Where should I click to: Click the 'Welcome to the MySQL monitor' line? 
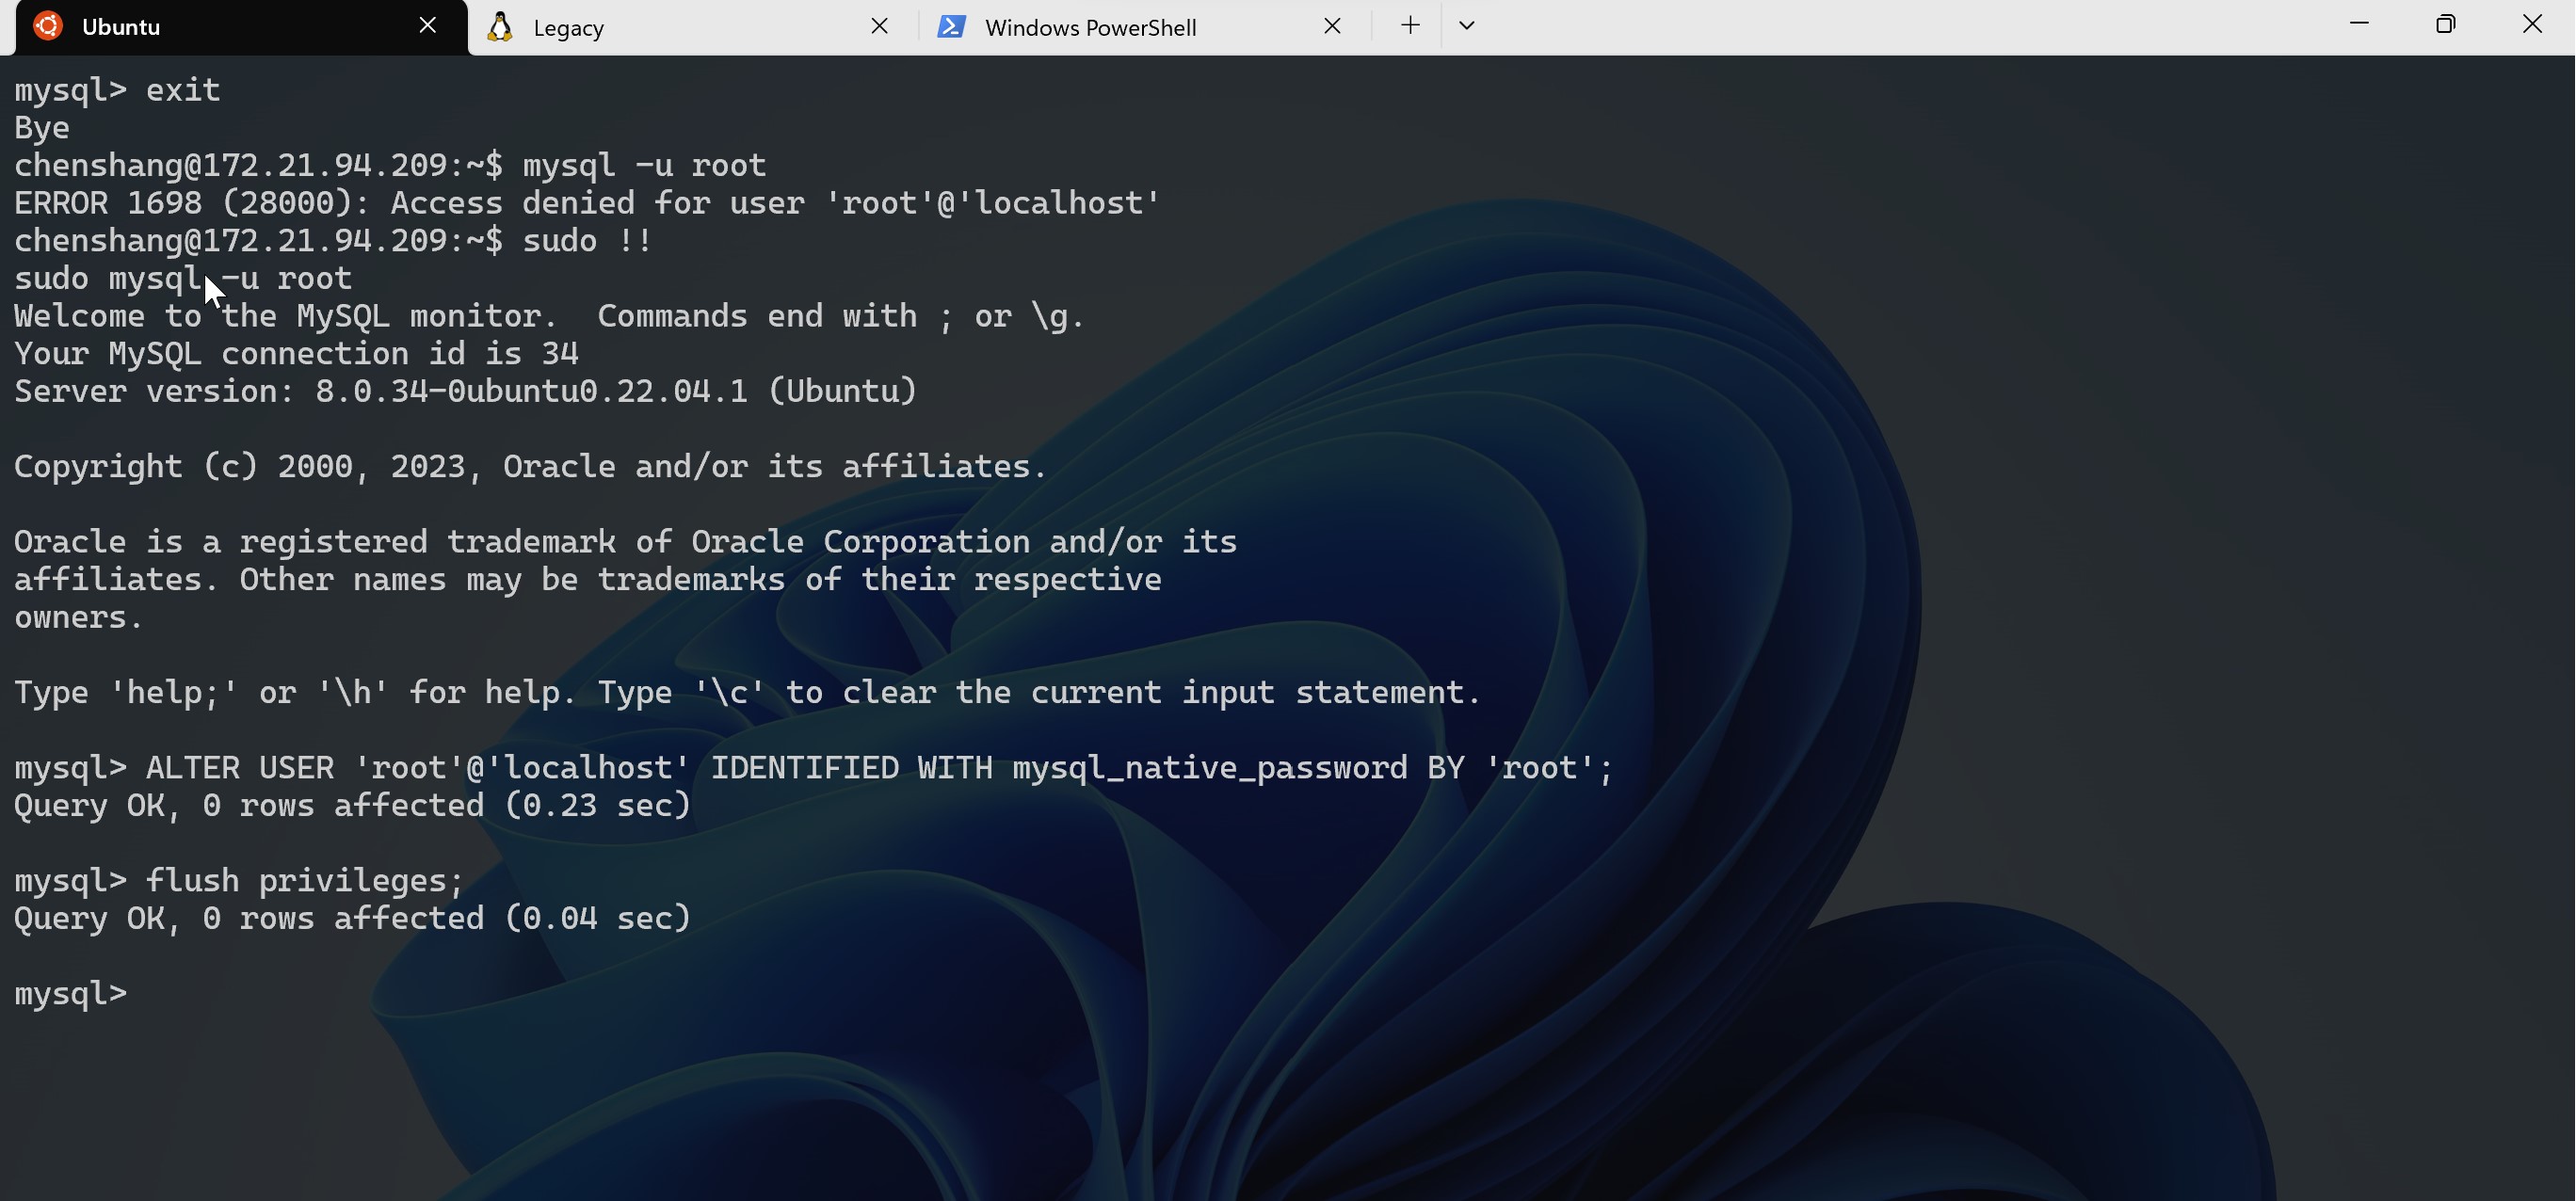[x=549, y=316]
